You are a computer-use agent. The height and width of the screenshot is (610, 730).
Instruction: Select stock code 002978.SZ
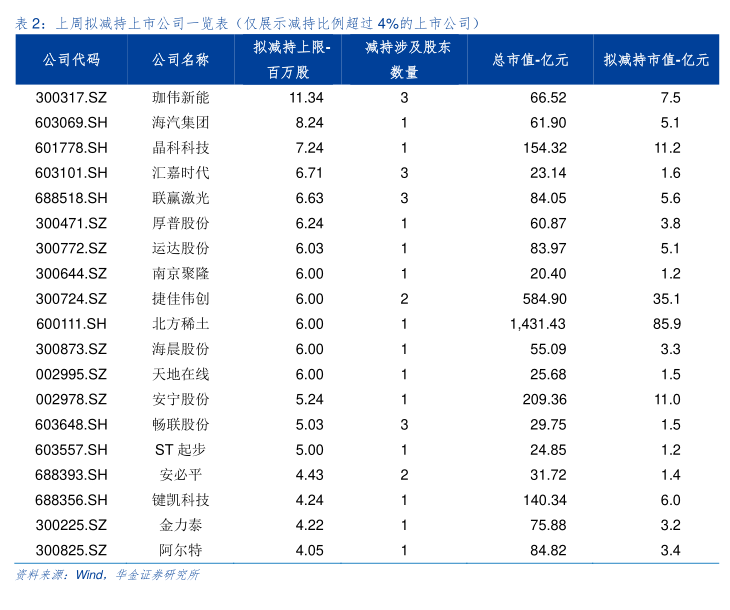[x=71, y=400]
